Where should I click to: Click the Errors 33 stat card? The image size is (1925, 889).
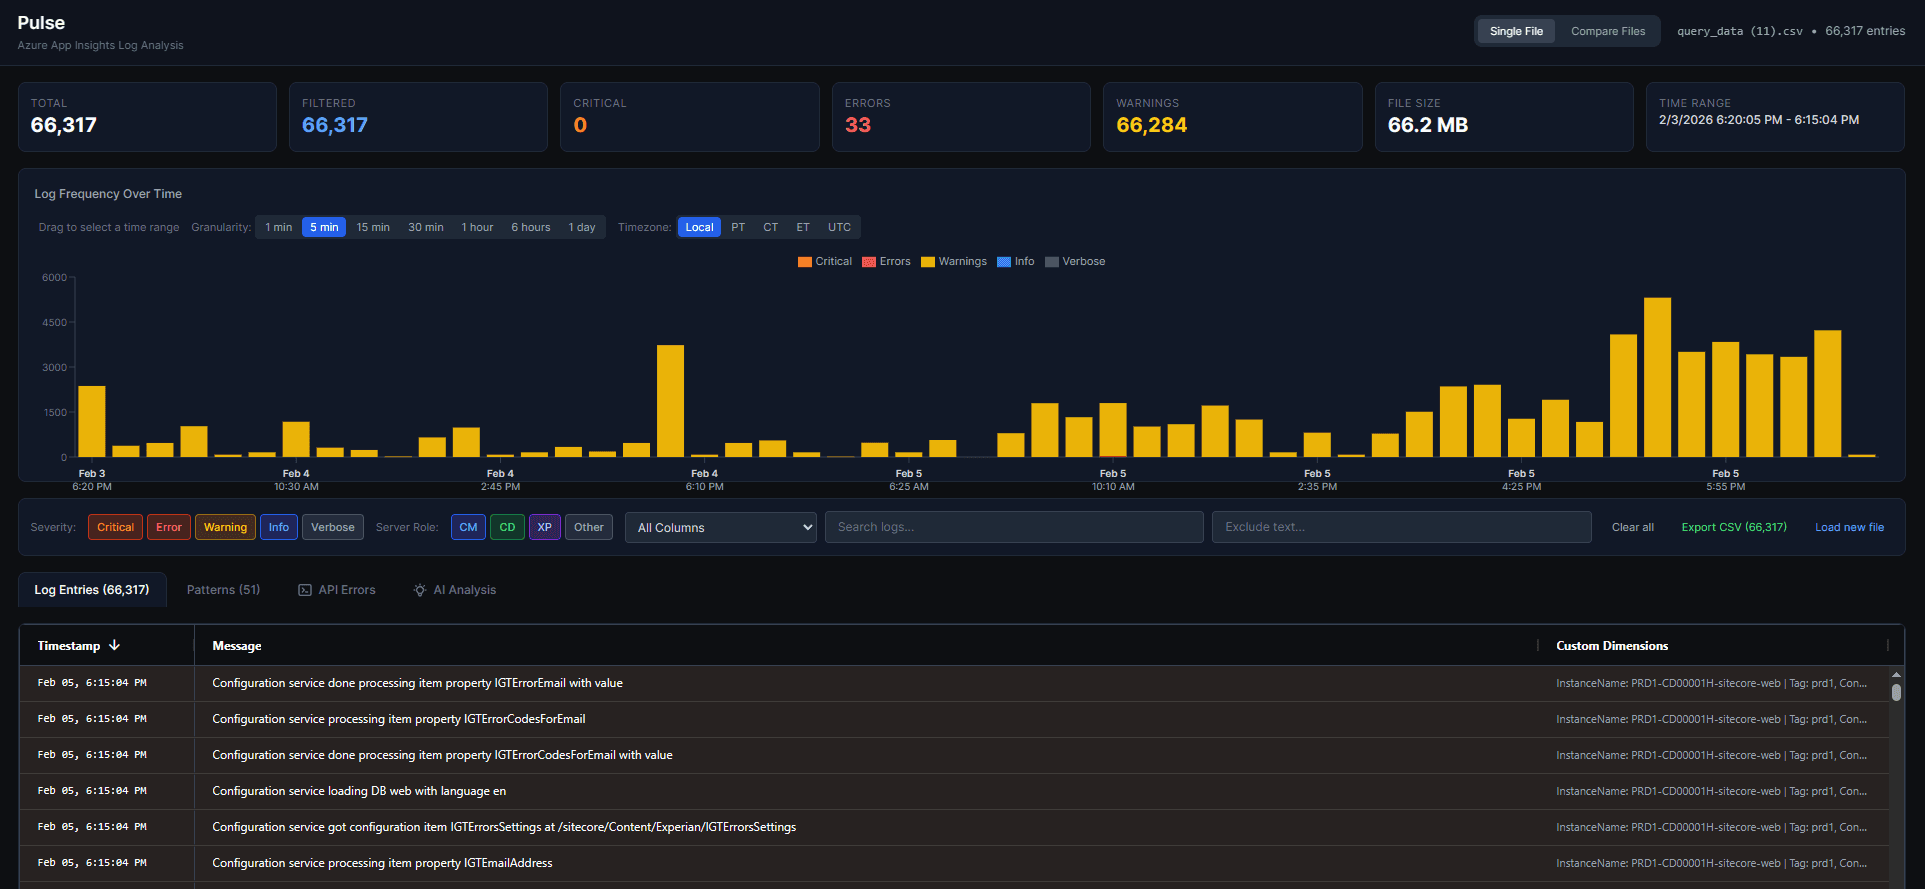961,117
